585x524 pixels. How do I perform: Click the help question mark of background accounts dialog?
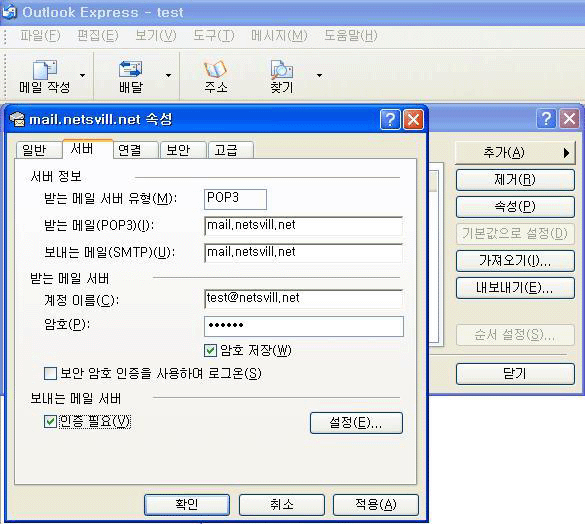pos(546,119)
